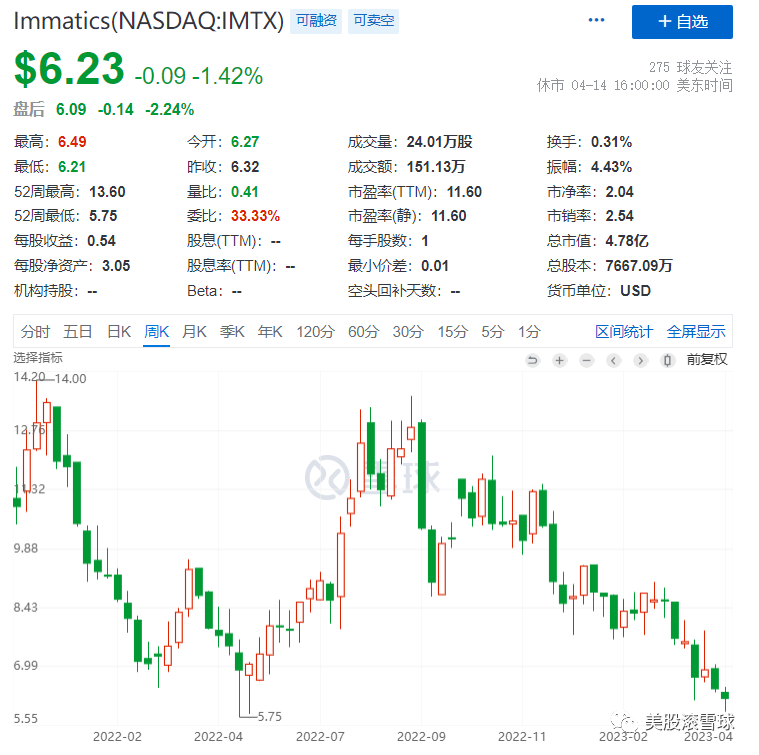This screenshot has width=759, height=755.
Task: Select the 日K daily chart tab
Action: coord(119,332)
